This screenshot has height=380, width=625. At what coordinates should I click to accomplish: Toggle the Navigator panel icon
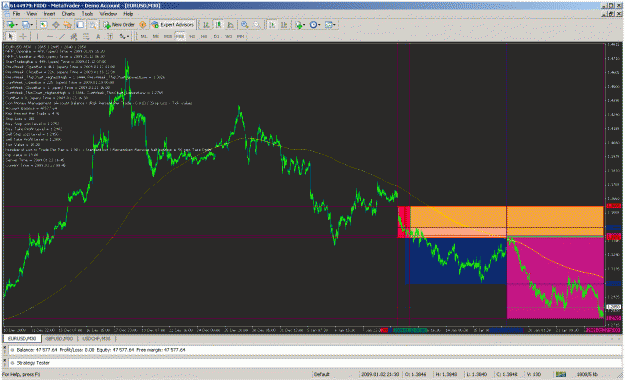tap(68, 25)
